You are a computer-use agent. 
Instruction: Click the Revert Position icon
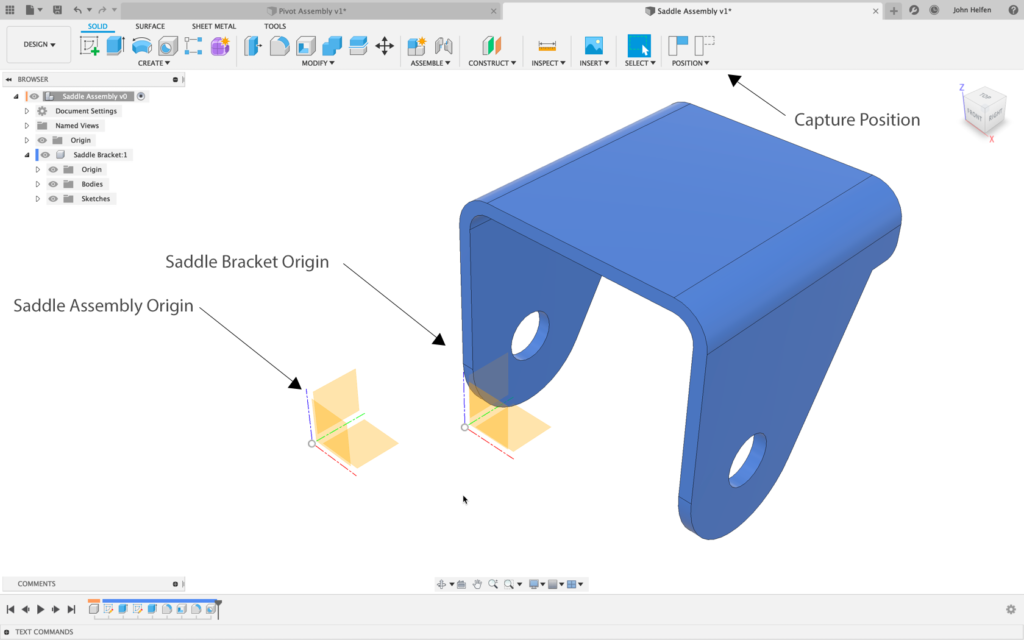click(704, 46)
